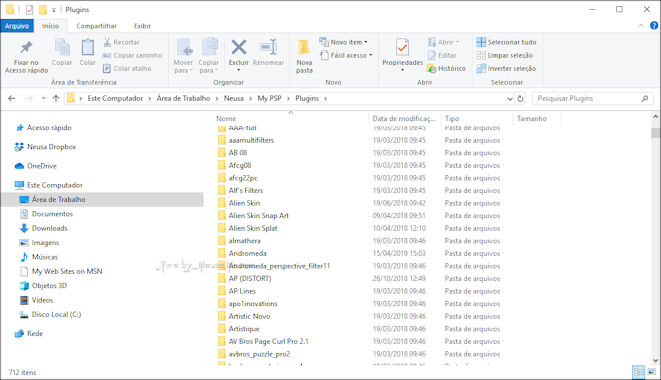
Task: Select Documentos in navigation pane
Action: click(x=52, y=214)
